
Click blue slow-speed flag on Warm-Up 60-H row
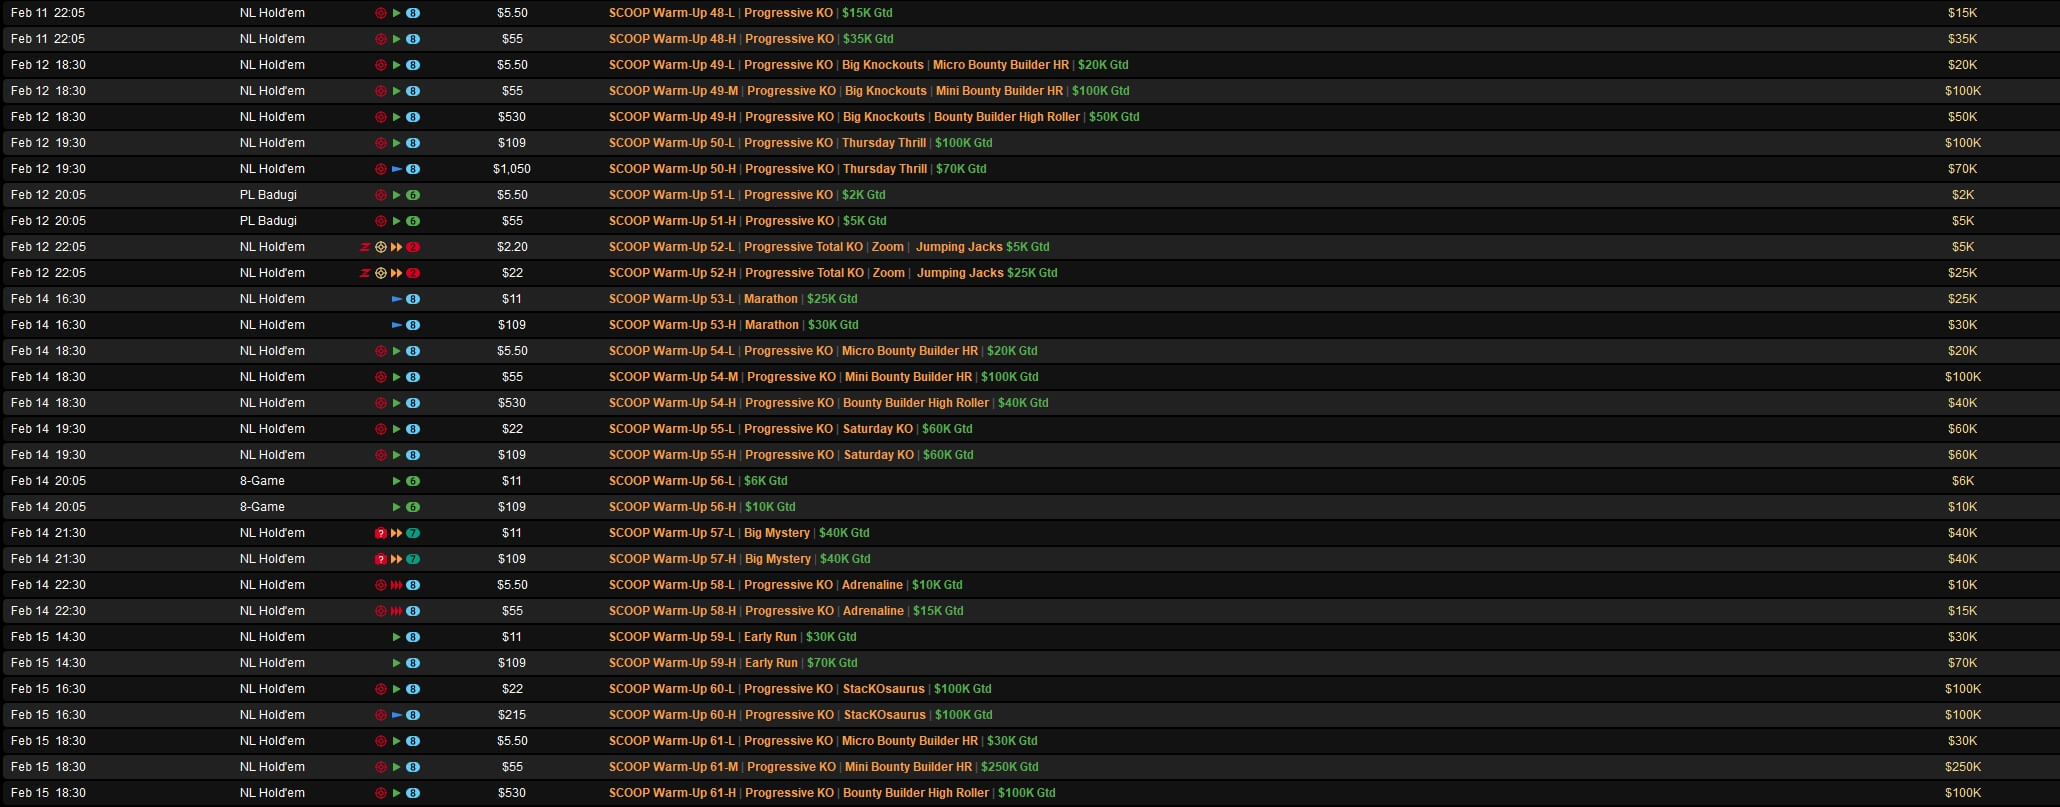(397, 715)
